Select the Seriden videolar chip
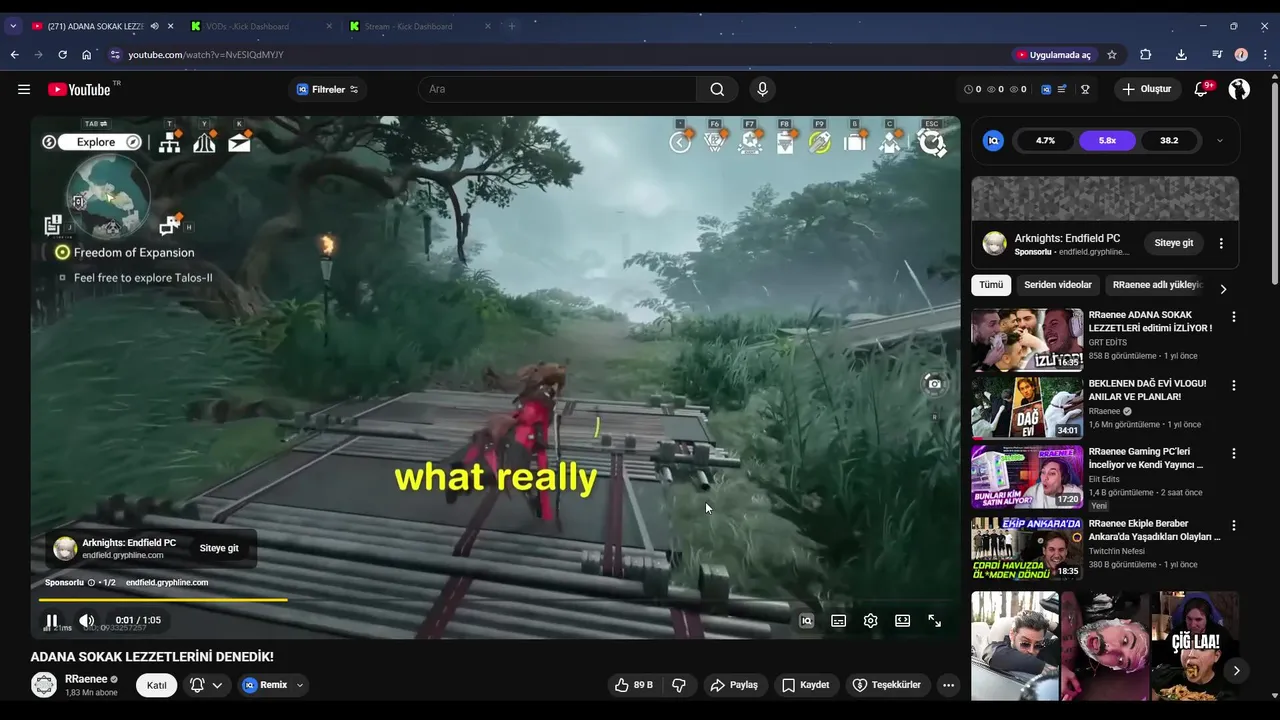1280x720 pixels. point(1058,285)
